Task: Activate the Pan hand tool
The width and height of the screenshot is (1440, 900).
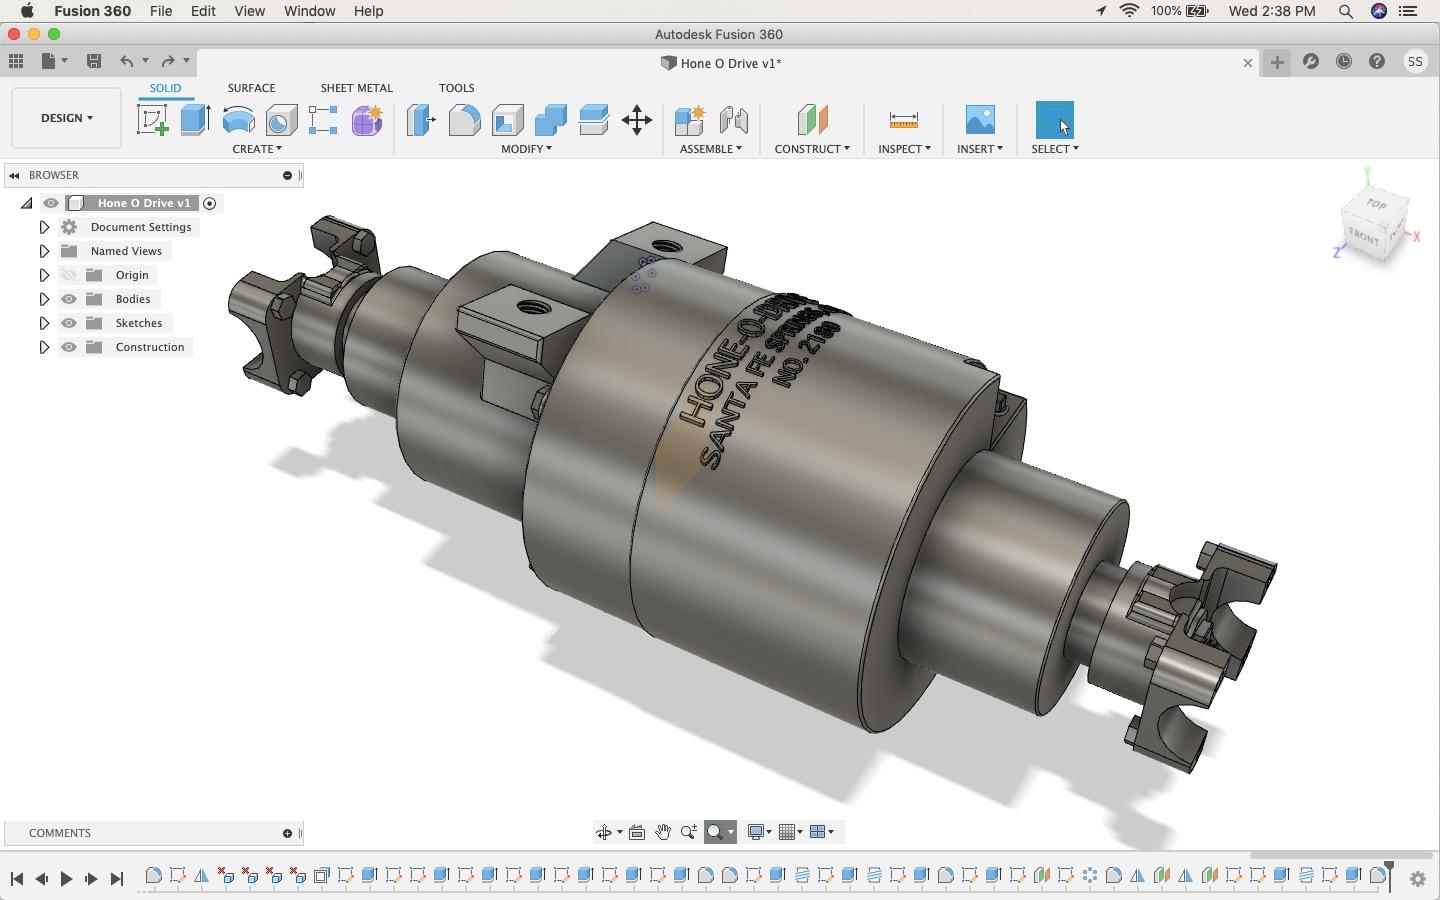Action: click(x=663, y=832)
